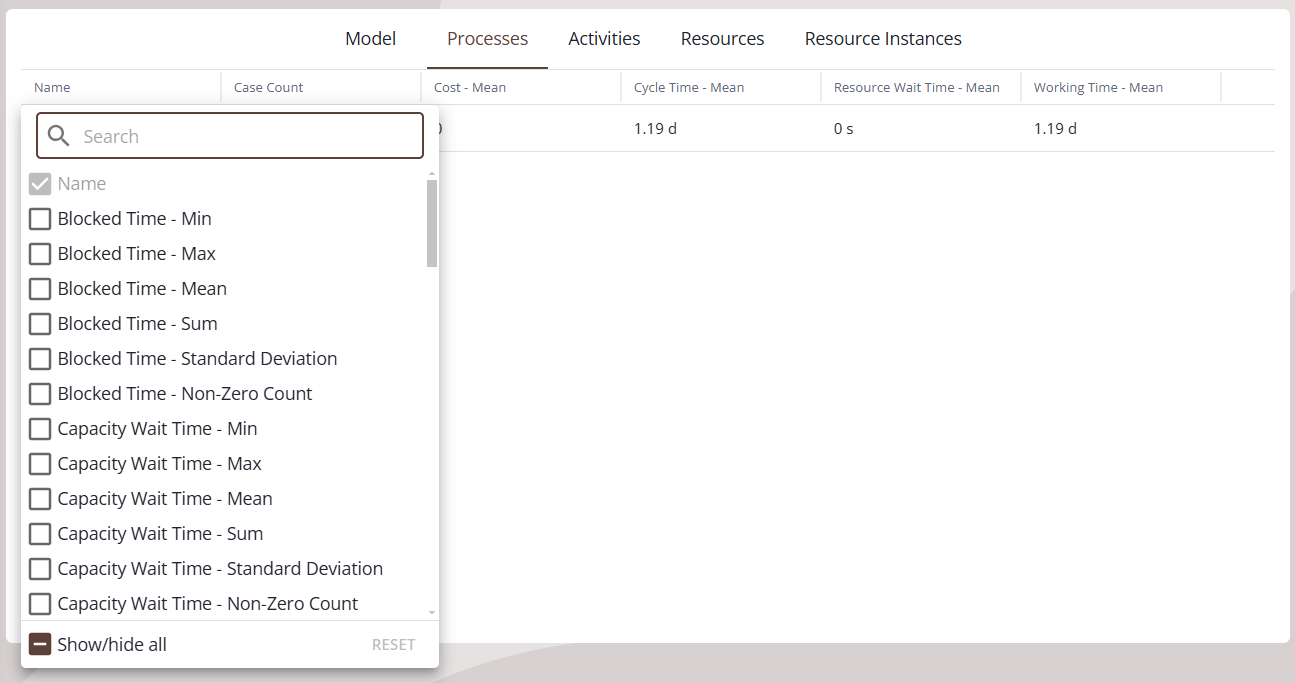Check Capacity Wait Time - Mean
Viewport: 1295px width, 683px height.
coord(40,499)
